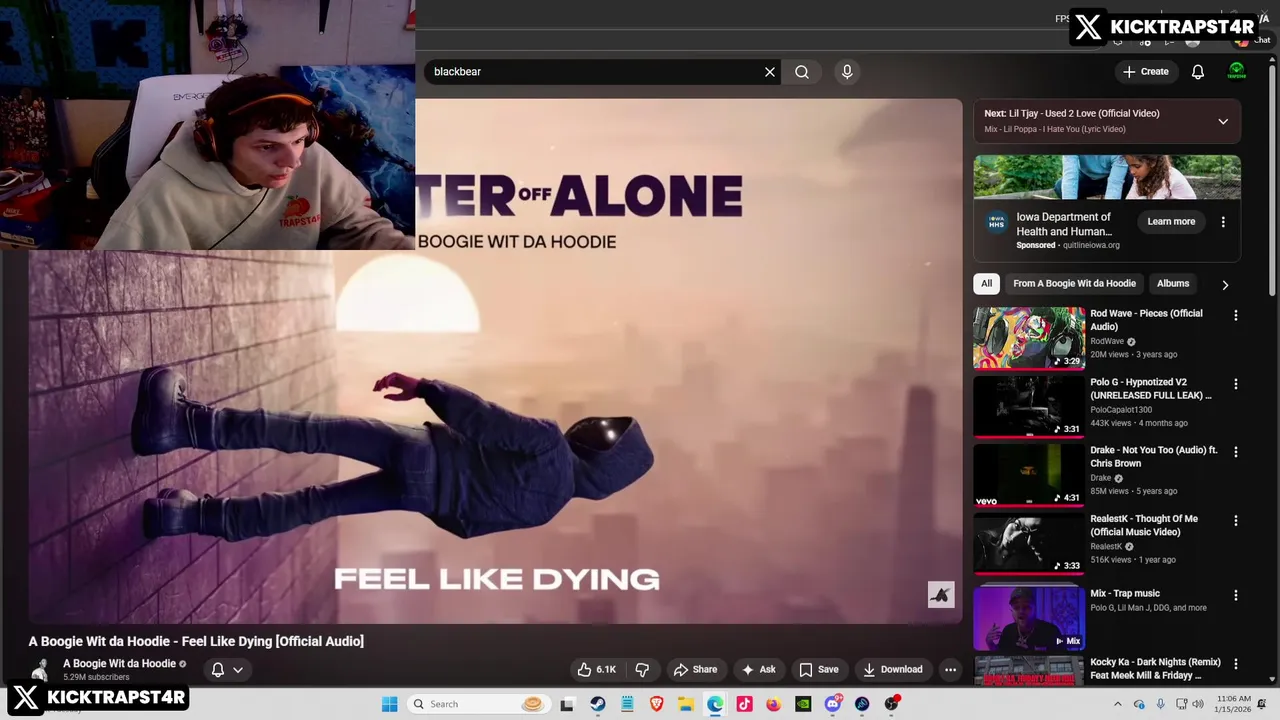Open Firefox from the taskbar
The width and height of the screenshot is (1280, 720).
click(x=773, y=704)
